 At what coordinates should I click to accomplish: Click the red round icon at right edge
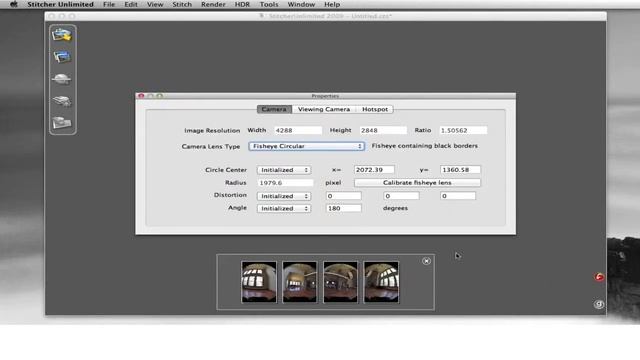(599, 278)
